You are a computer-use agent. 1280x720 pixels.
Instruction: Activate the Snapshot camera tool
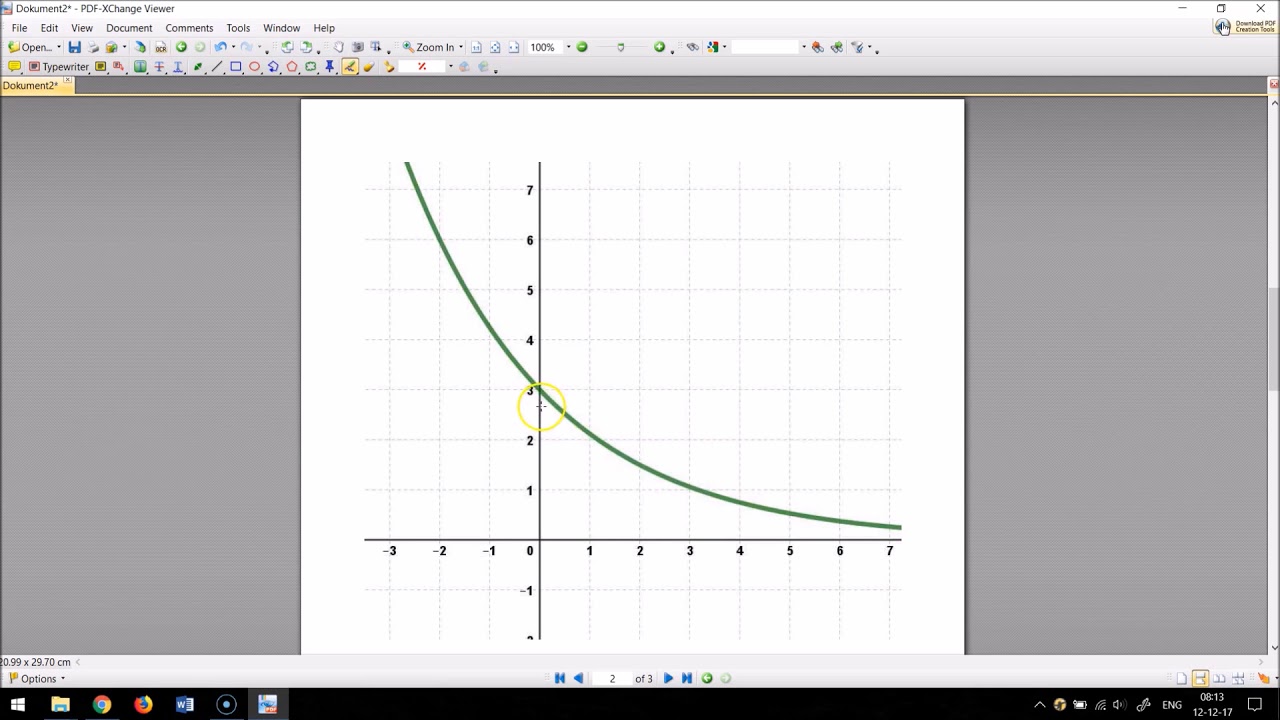pos(357,47)
